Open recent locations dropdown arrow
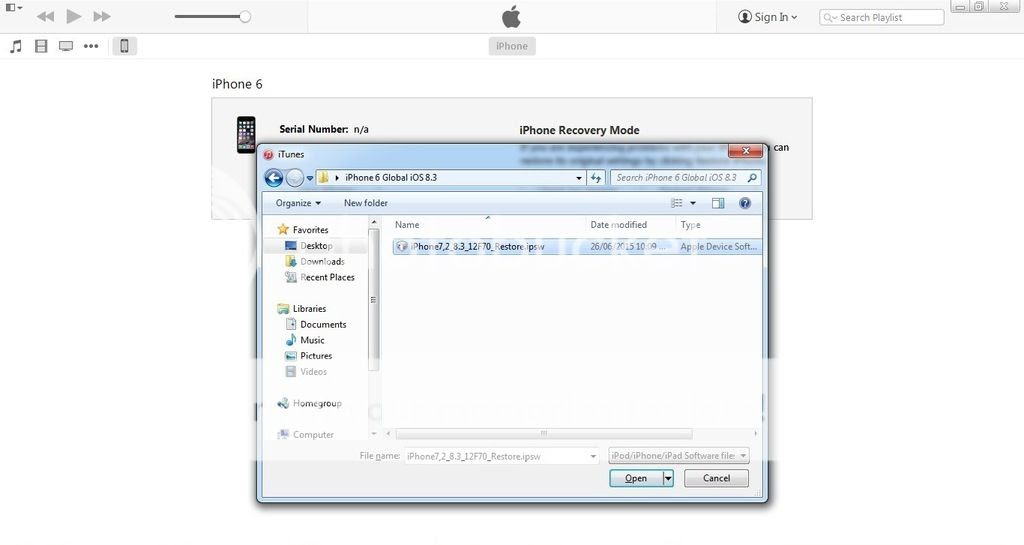This screenshot has width=1024, height=545. click(x=310, y=178)
